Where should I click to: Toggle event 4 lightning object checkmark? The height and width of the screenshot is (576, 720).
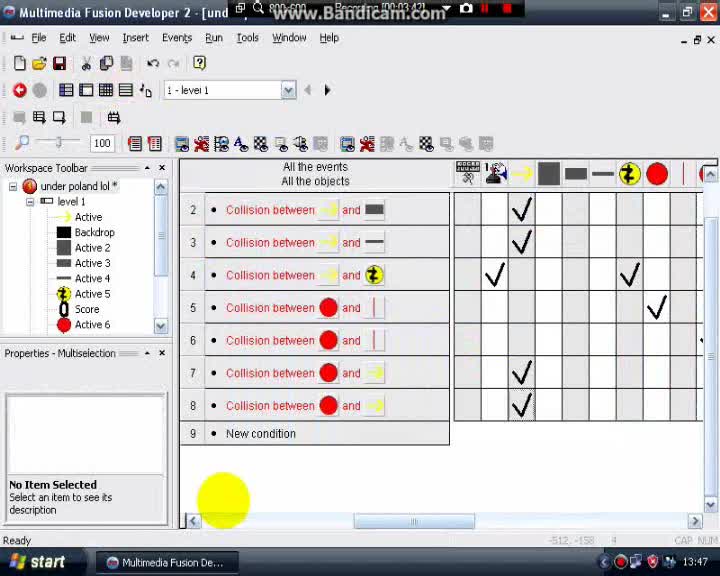[630, 274]
